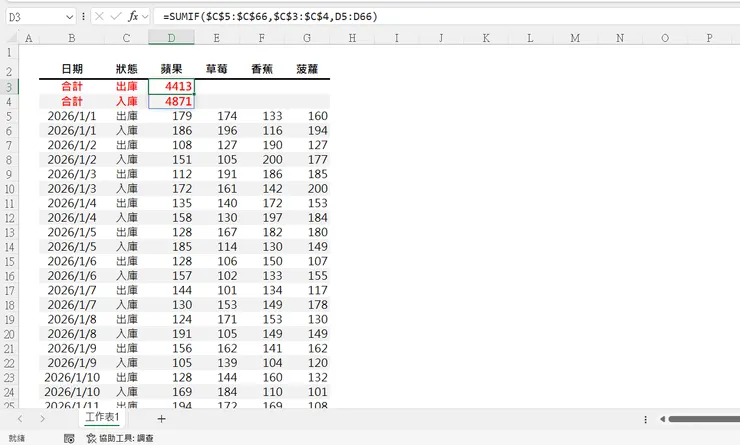Screen dimensions: 740x445
Task: Click date 2026/1/6 in row 16
Action: [72, 276]
